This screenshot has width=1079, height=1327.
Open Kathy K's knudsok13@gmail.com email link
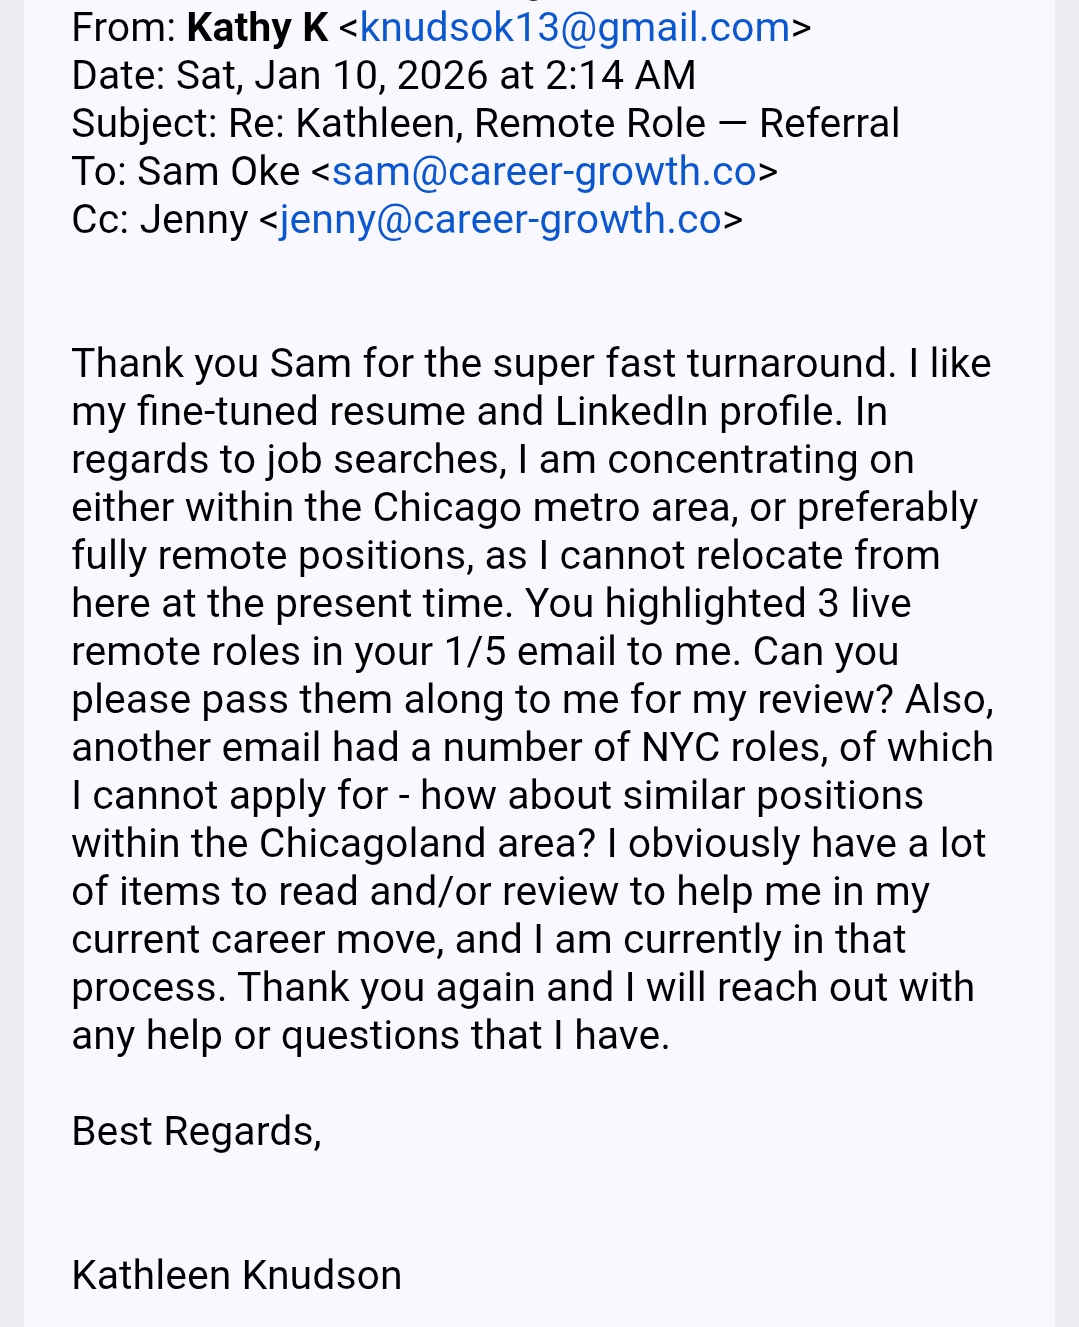tap(575, 28)
